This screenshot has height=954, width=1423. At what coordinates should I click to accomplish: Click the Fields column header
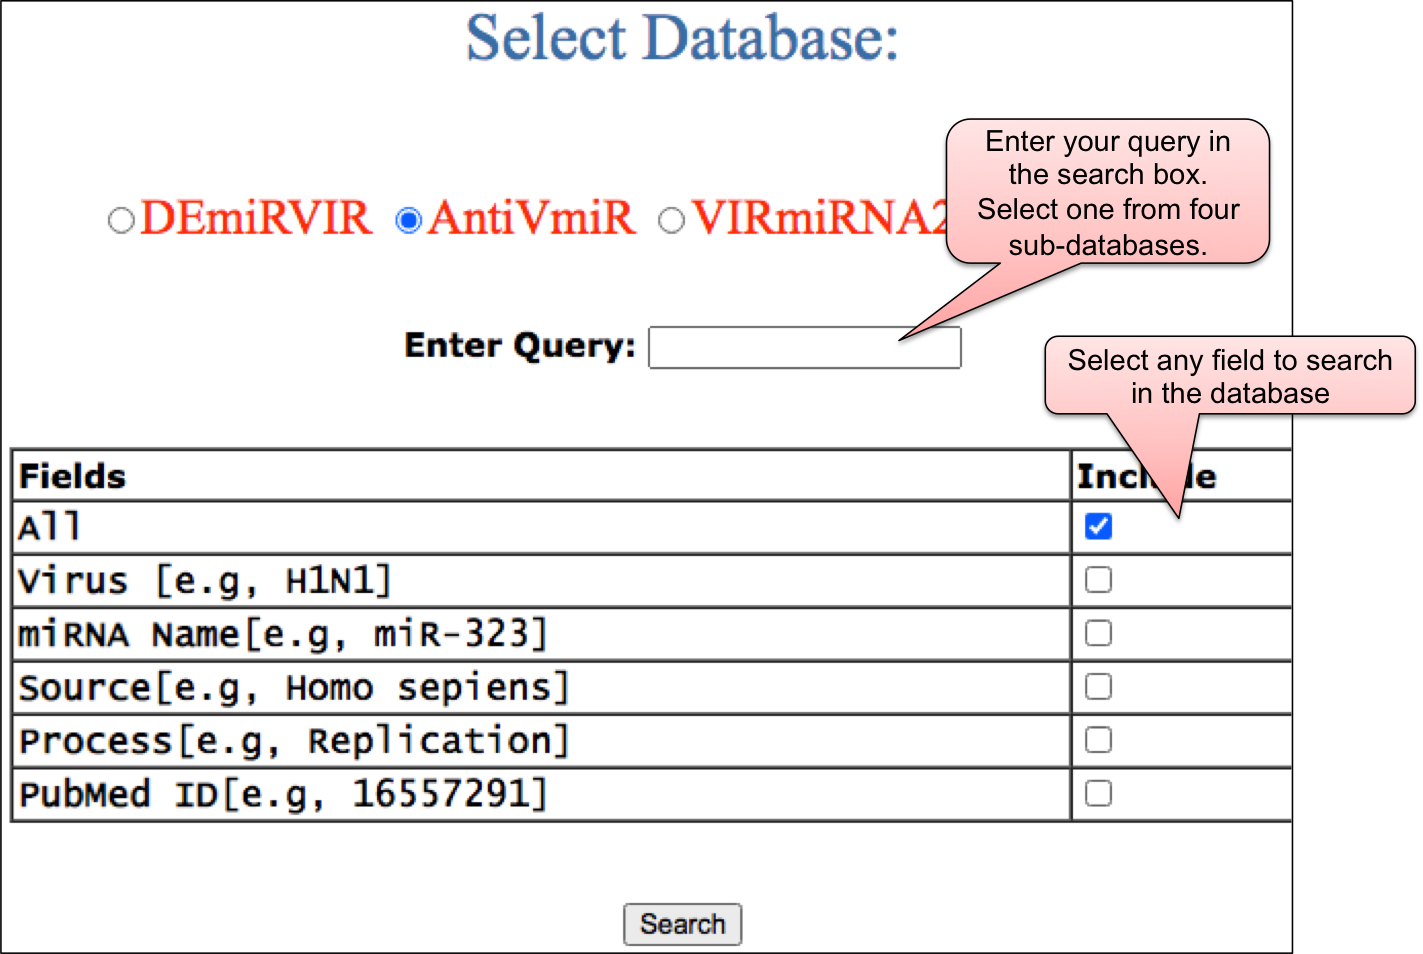coord(73,476)
